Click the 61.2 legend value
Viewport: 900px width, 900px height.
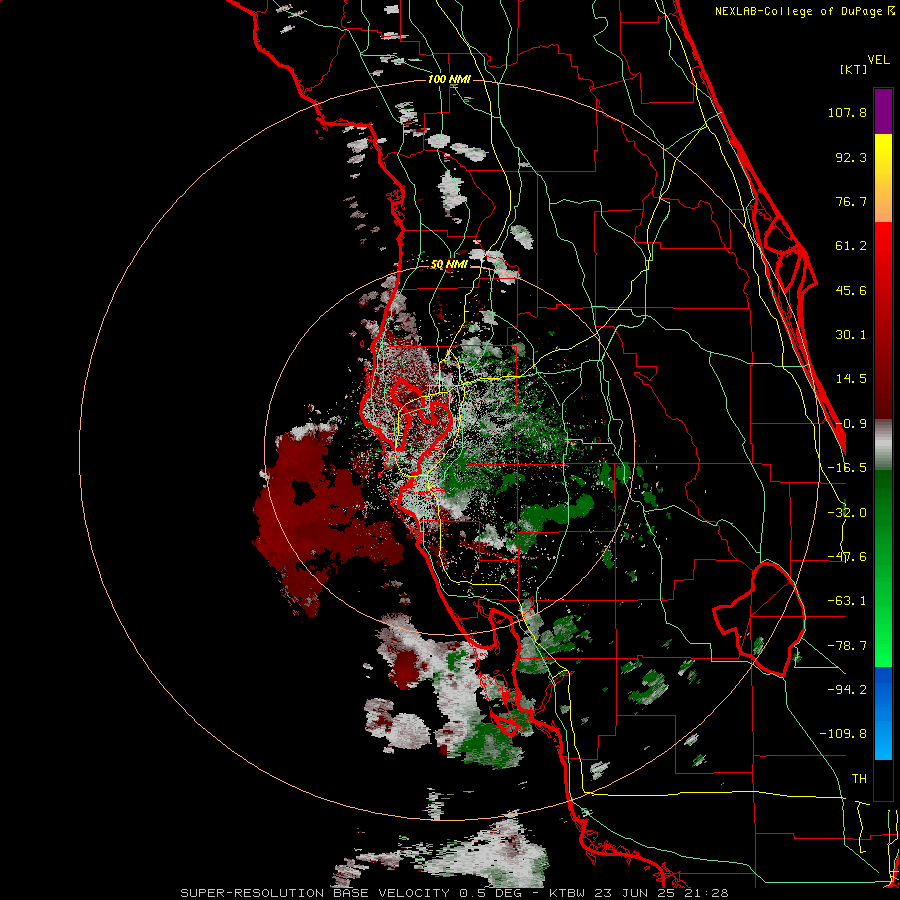pyautogui.click(x=851, y=246)
